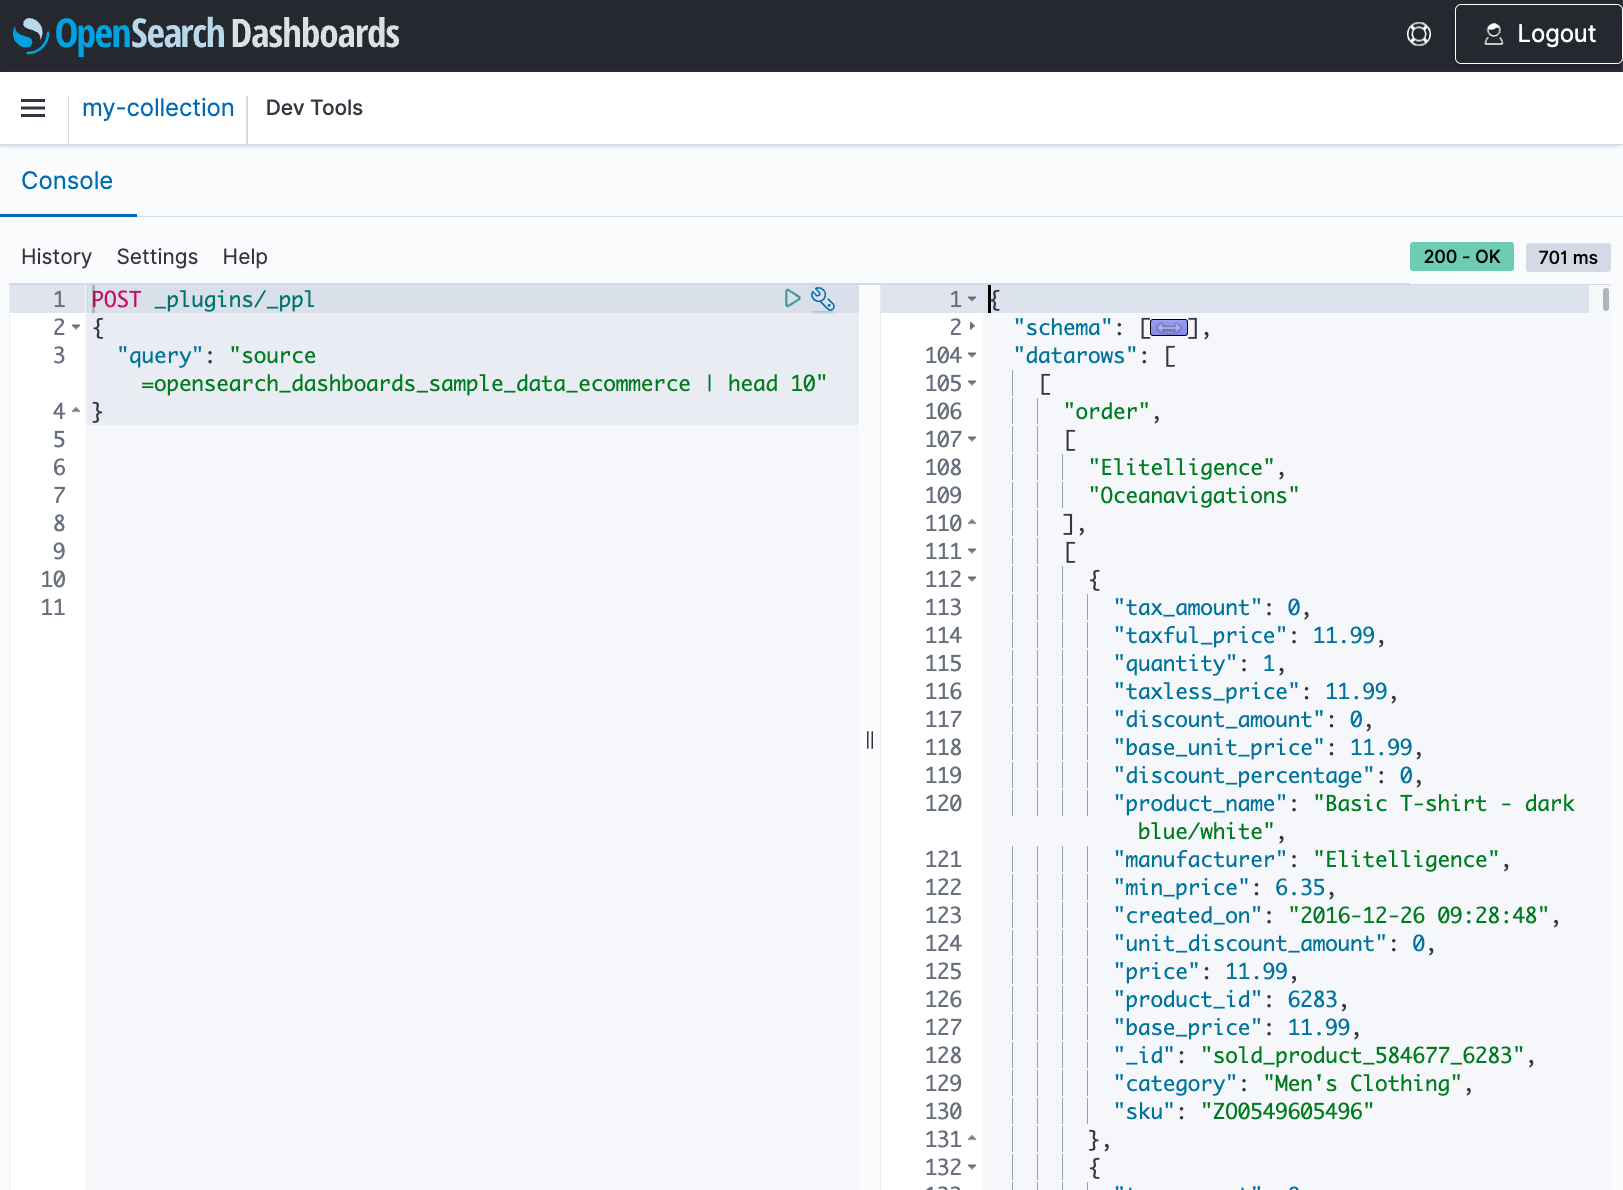
Task: Open the Help menu item
Action: click(245, 257)
